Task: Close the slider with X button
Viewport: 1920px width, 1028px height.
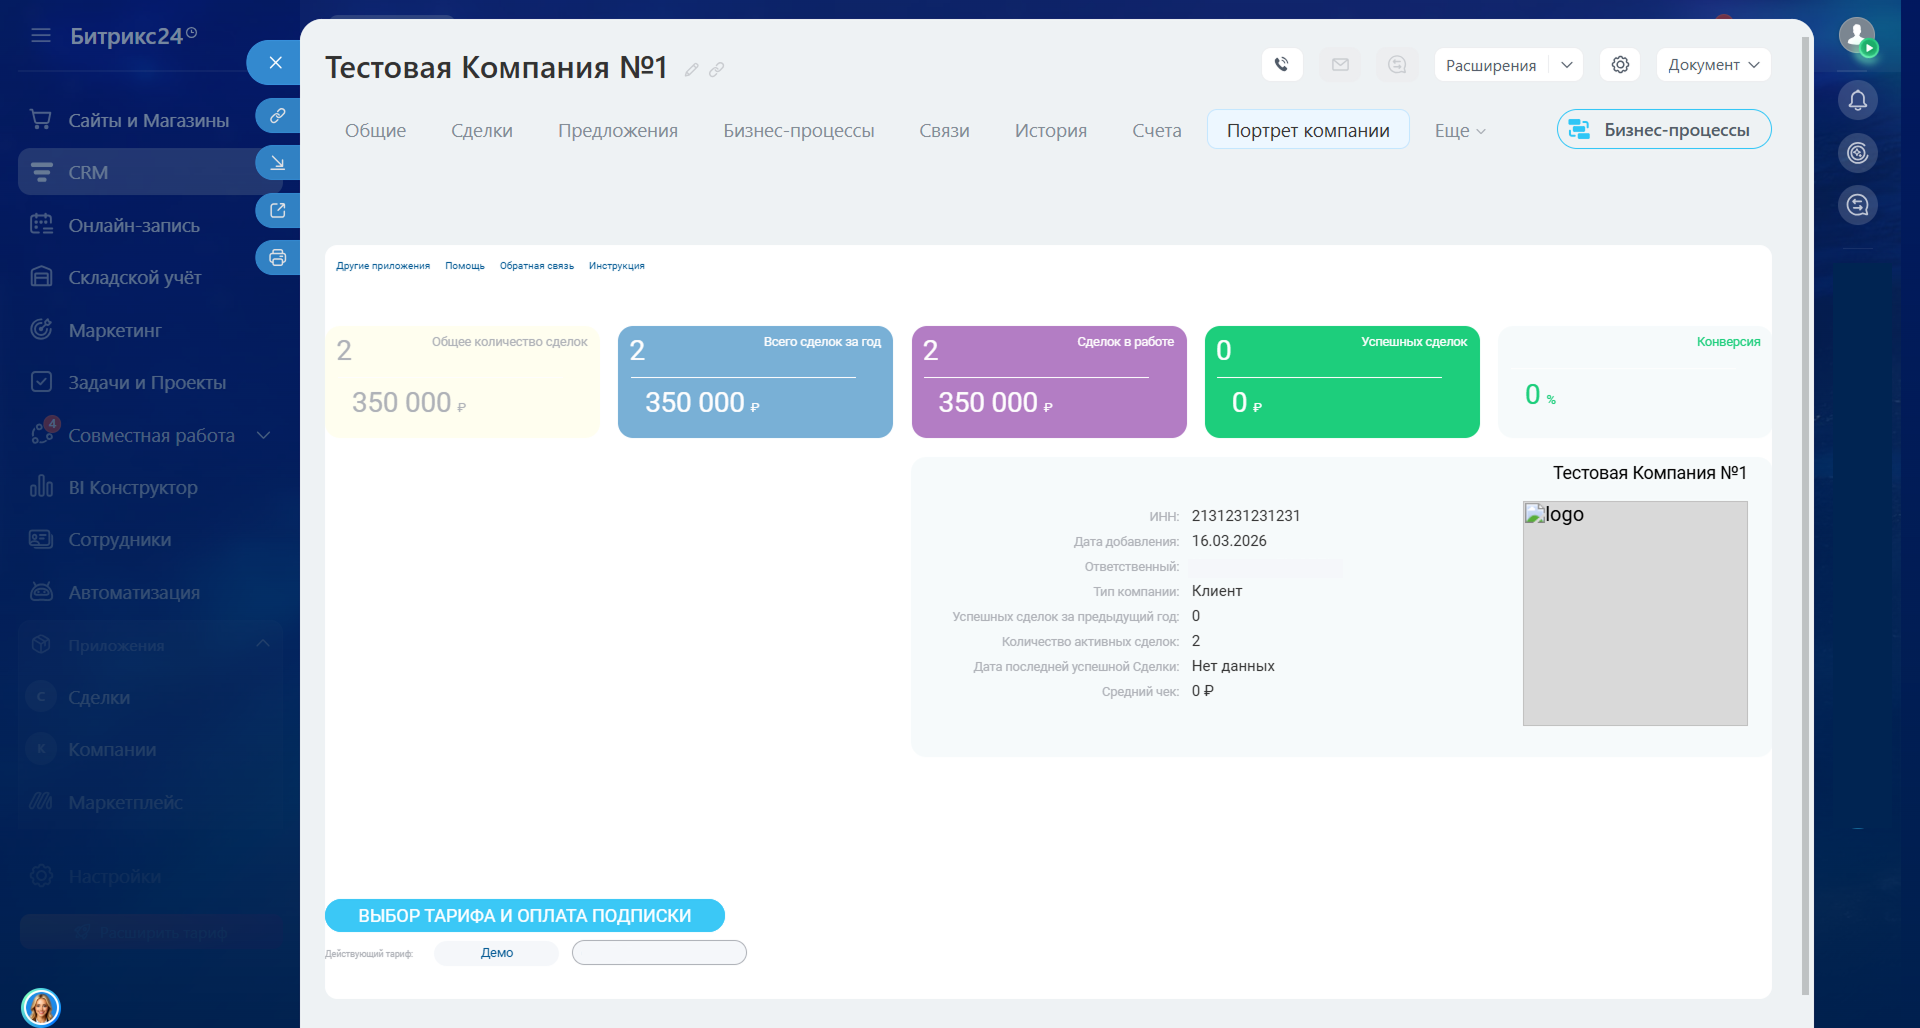Action: coord(275,63)
